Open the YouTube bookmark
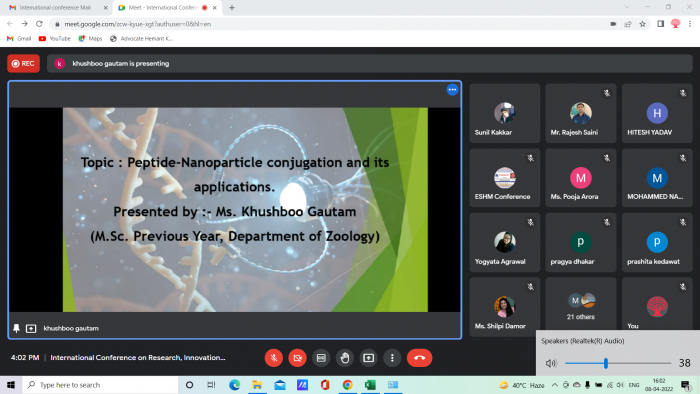 click(x=54, y=39)
